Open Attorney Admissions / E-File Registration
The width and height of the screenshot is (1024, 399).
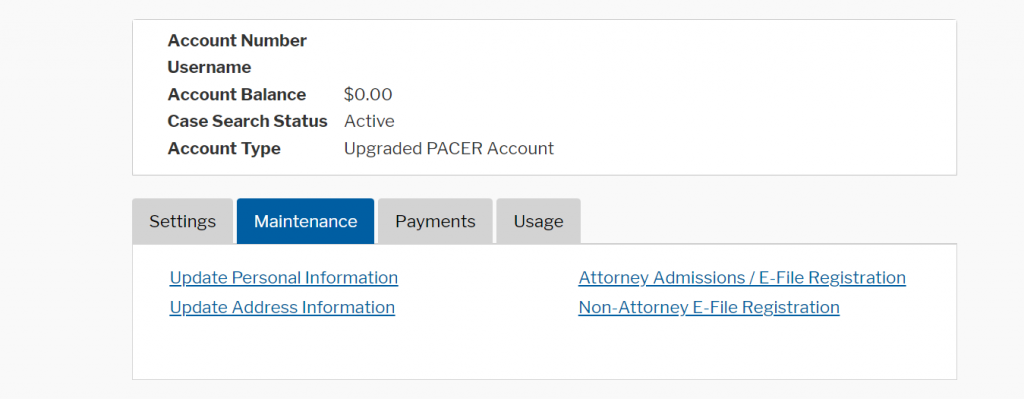point(742,278)
